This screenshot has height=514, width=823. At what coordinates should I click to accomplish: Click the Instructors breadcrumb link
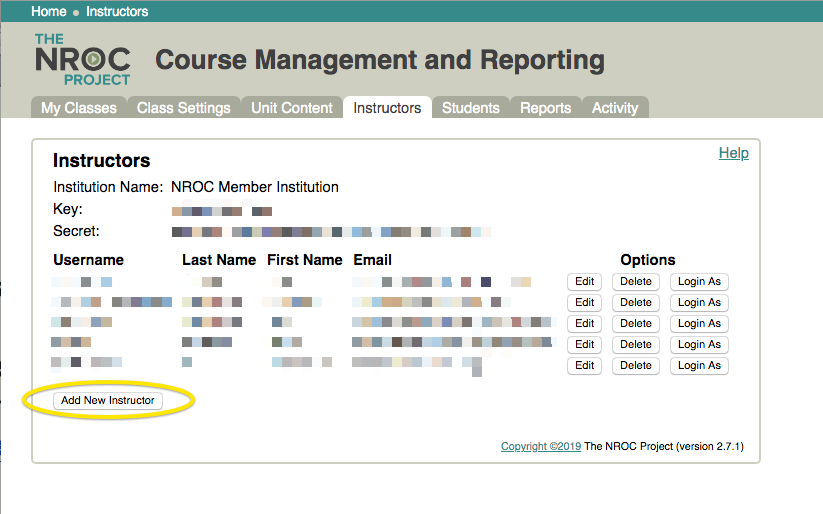(117, 11)
